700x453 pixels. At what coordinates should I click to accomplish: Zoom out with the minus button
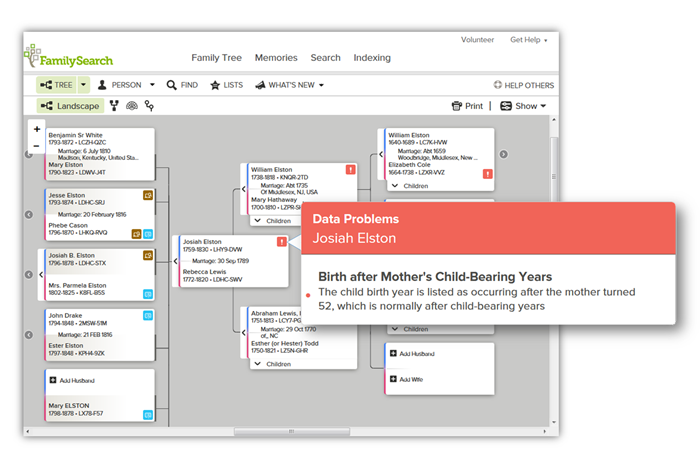(x=37, y=145)
